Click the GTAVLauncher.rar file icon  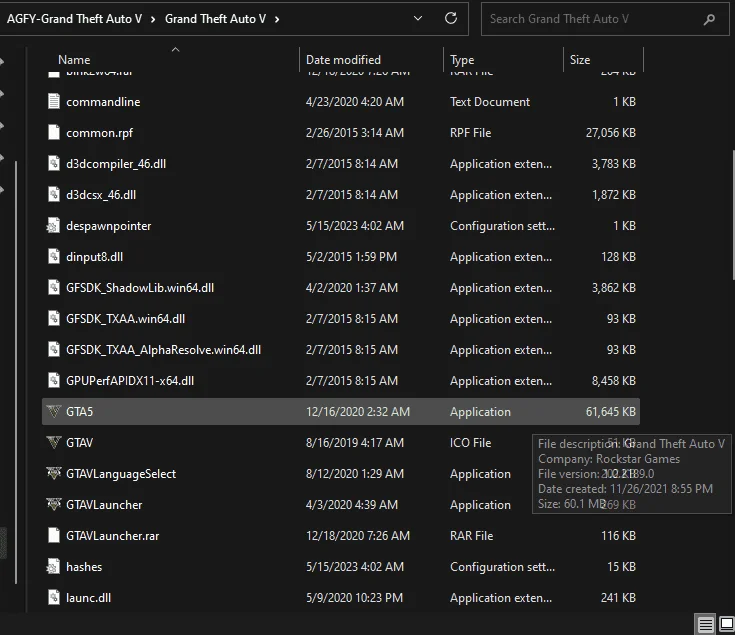coord(54,535)
